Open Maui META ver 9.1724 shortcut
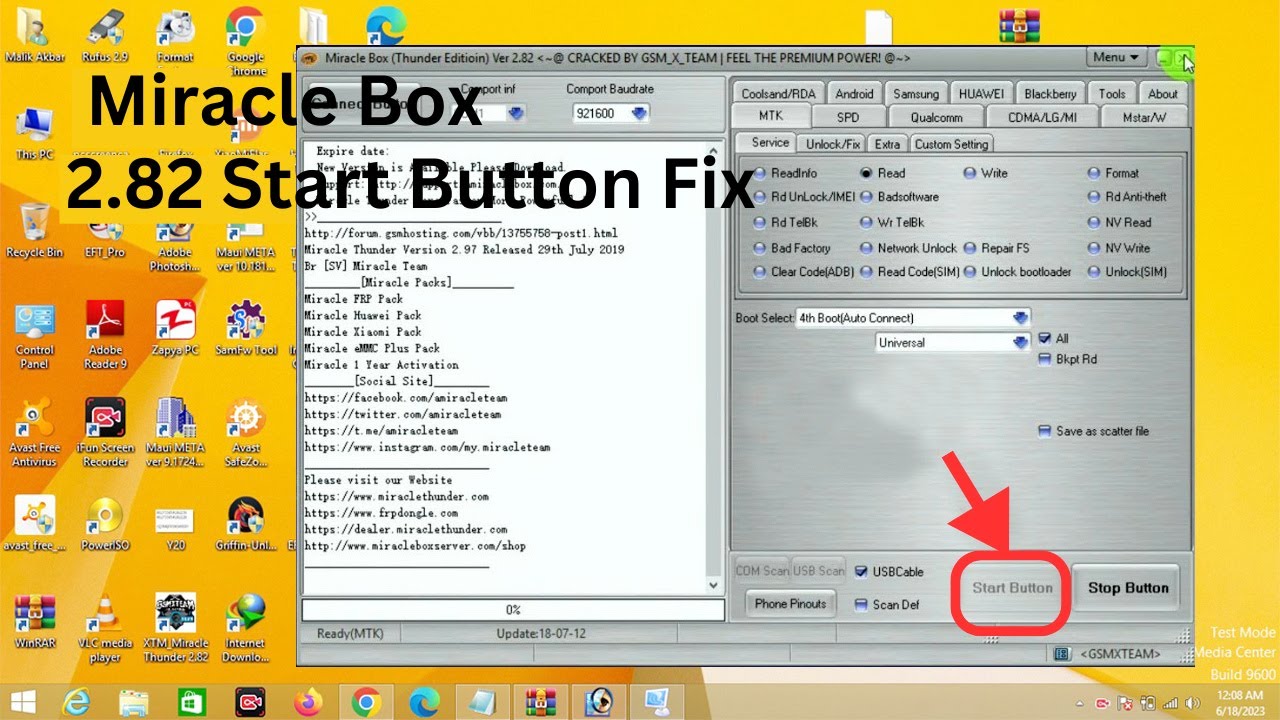 point(175,433)
